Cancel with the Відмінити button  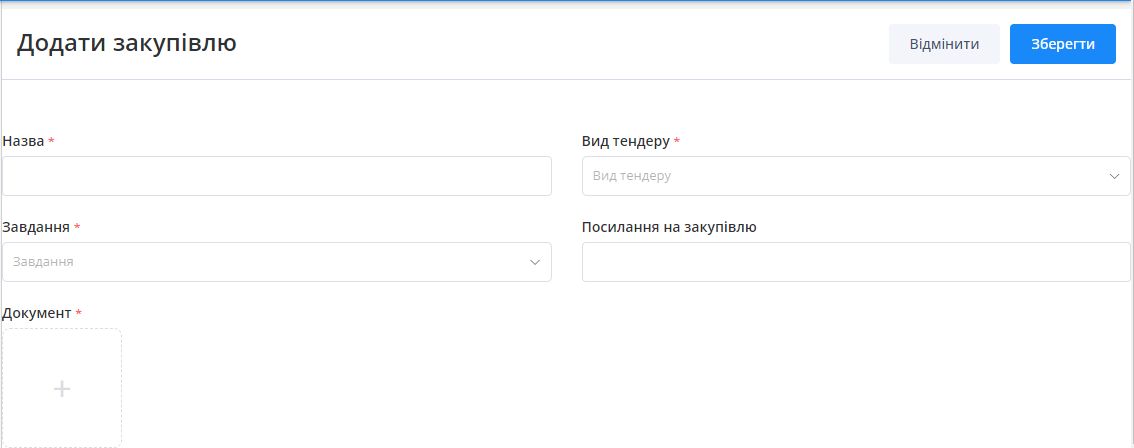coord(944,44)
